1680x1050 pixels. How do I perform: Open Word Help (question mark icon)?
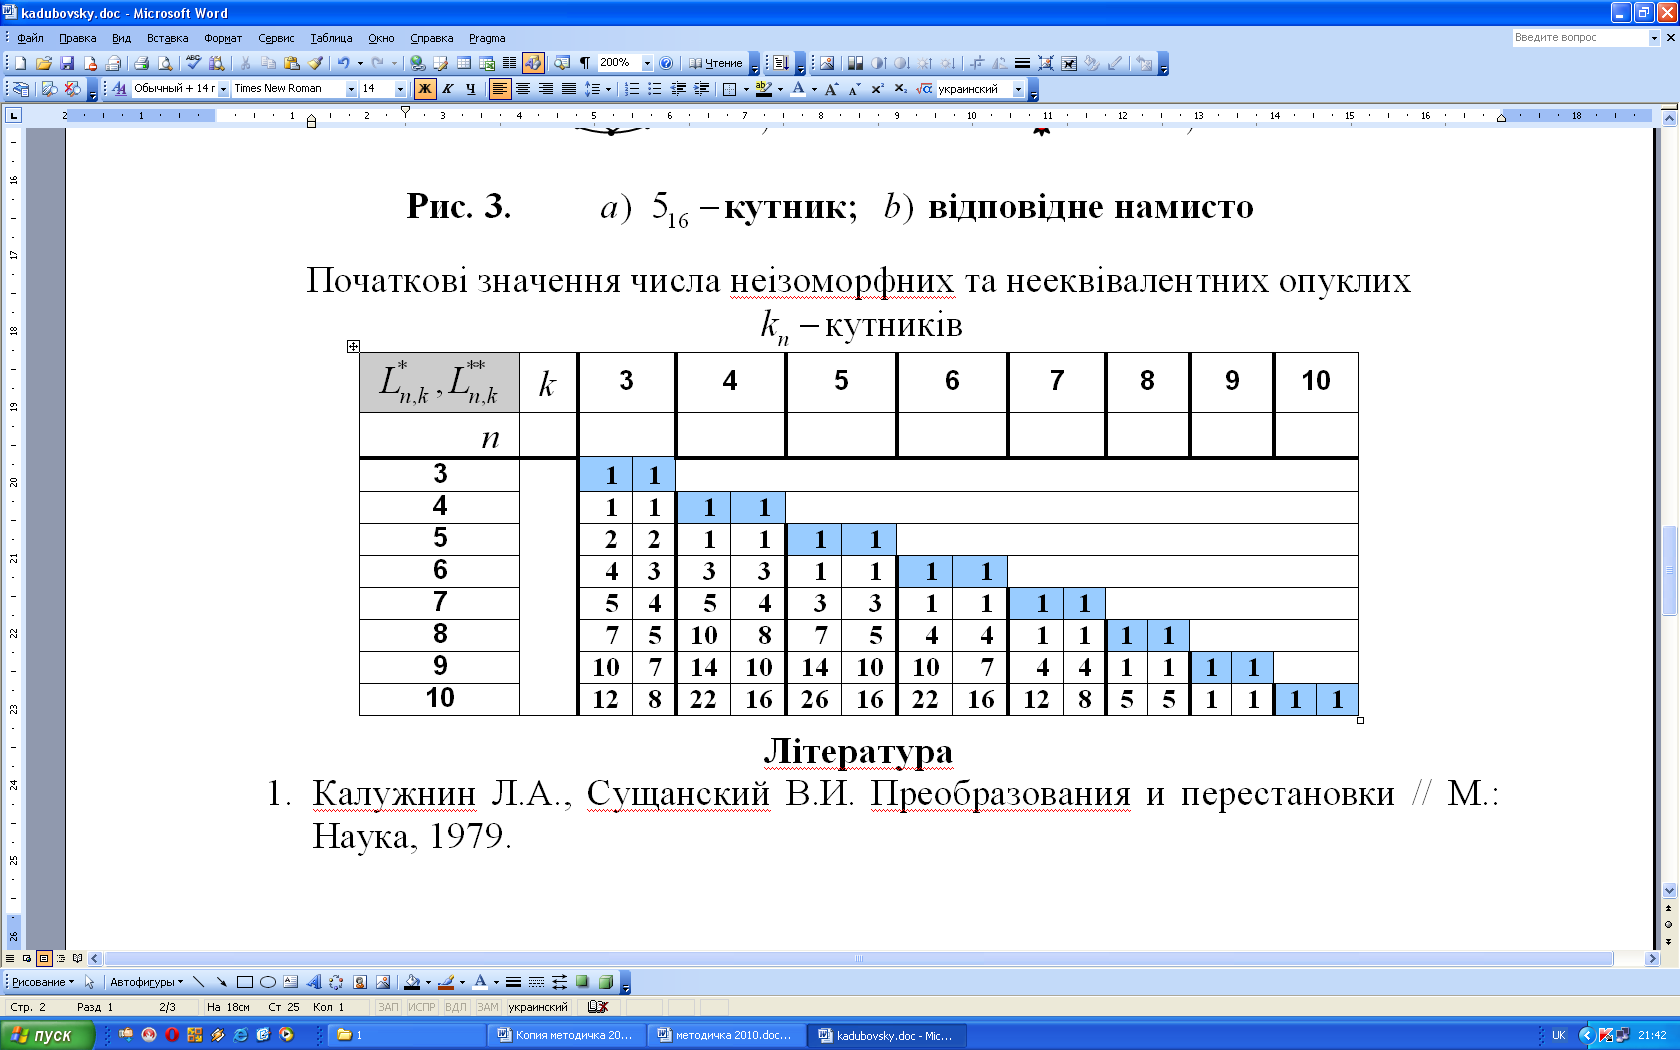[667, 63]
